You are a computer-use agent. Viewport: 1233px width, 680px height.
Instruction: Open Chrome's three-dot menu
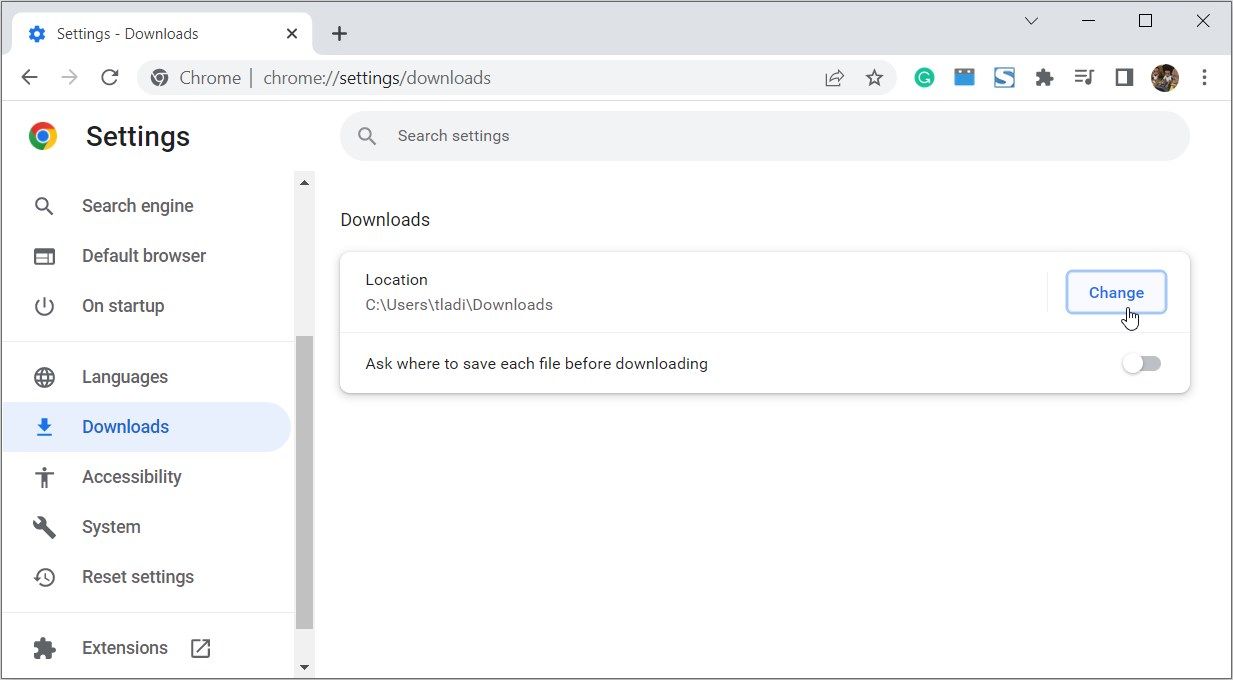(1205, 77)
